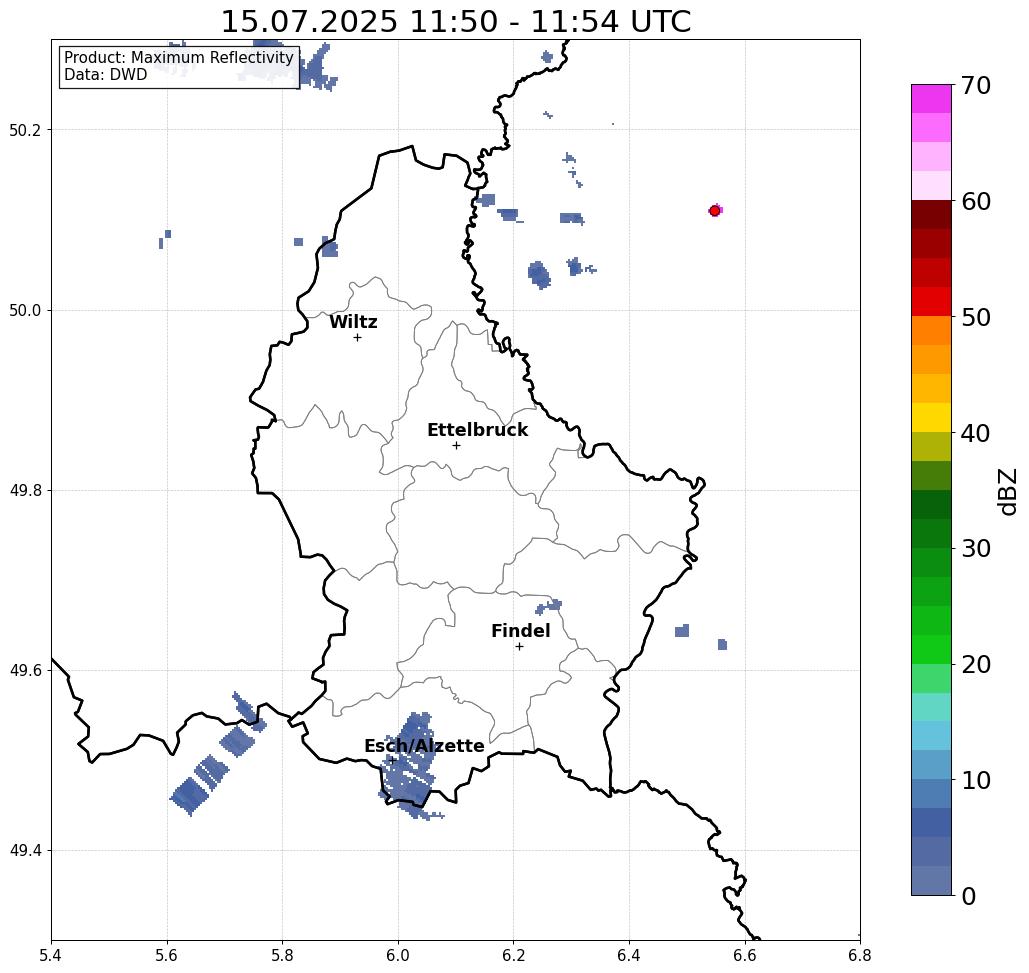The width and height of the screenshot is (1029, 973).
Task: Click the cross marker below Wiltz
Action: (357, 337)
